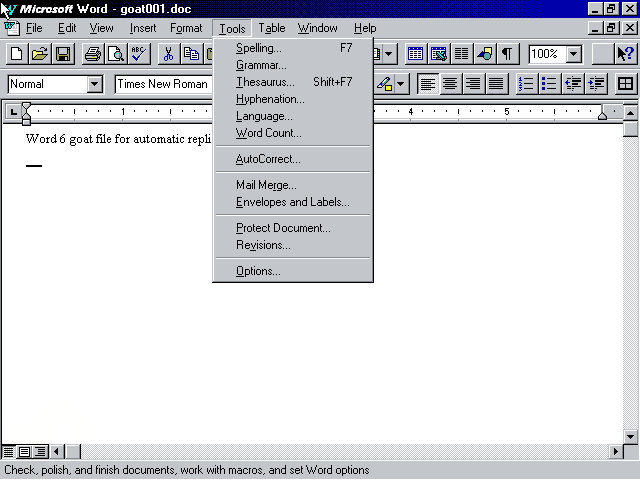This screenshot has height=480, width=640.
Task: Choose Options... from the Tools menu
Action: coord(293,271)
